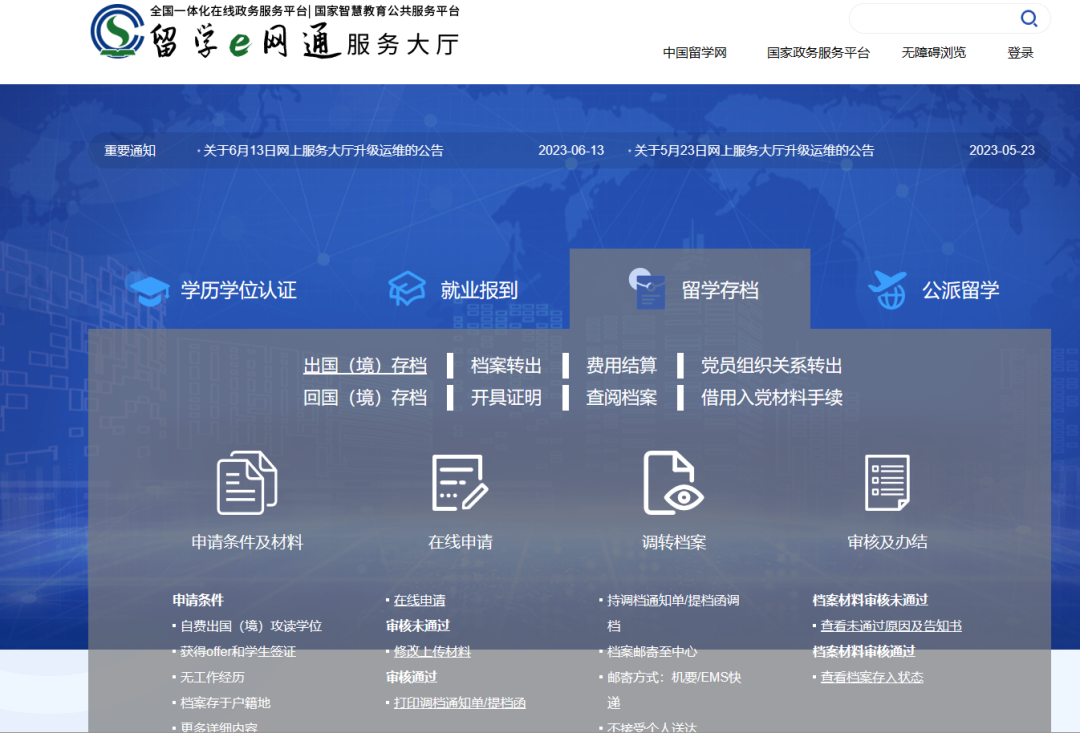Image resolution: width=1080 pixels, height=733 pixels.
Task: Click the 2023-05-23 notice date
Action: click(x=1001, y=151)
